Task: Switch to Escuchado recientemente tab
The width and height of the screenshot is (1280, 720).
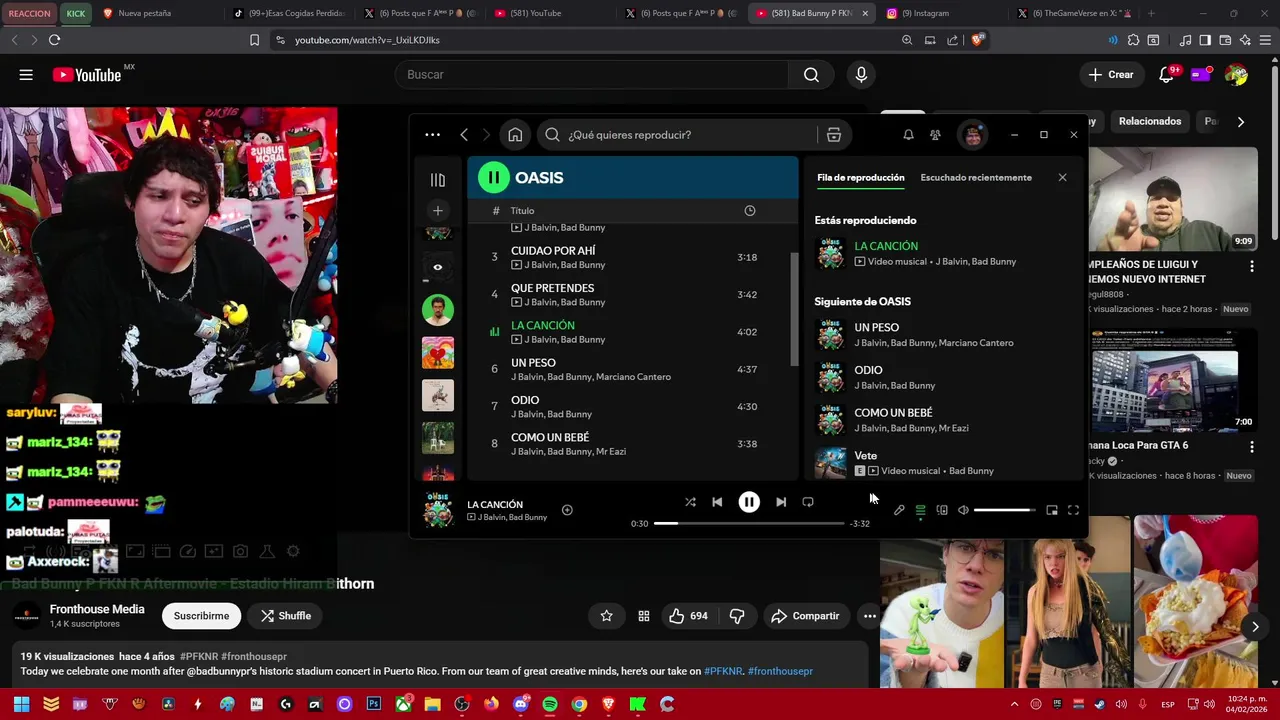Action: pos(976,177)
